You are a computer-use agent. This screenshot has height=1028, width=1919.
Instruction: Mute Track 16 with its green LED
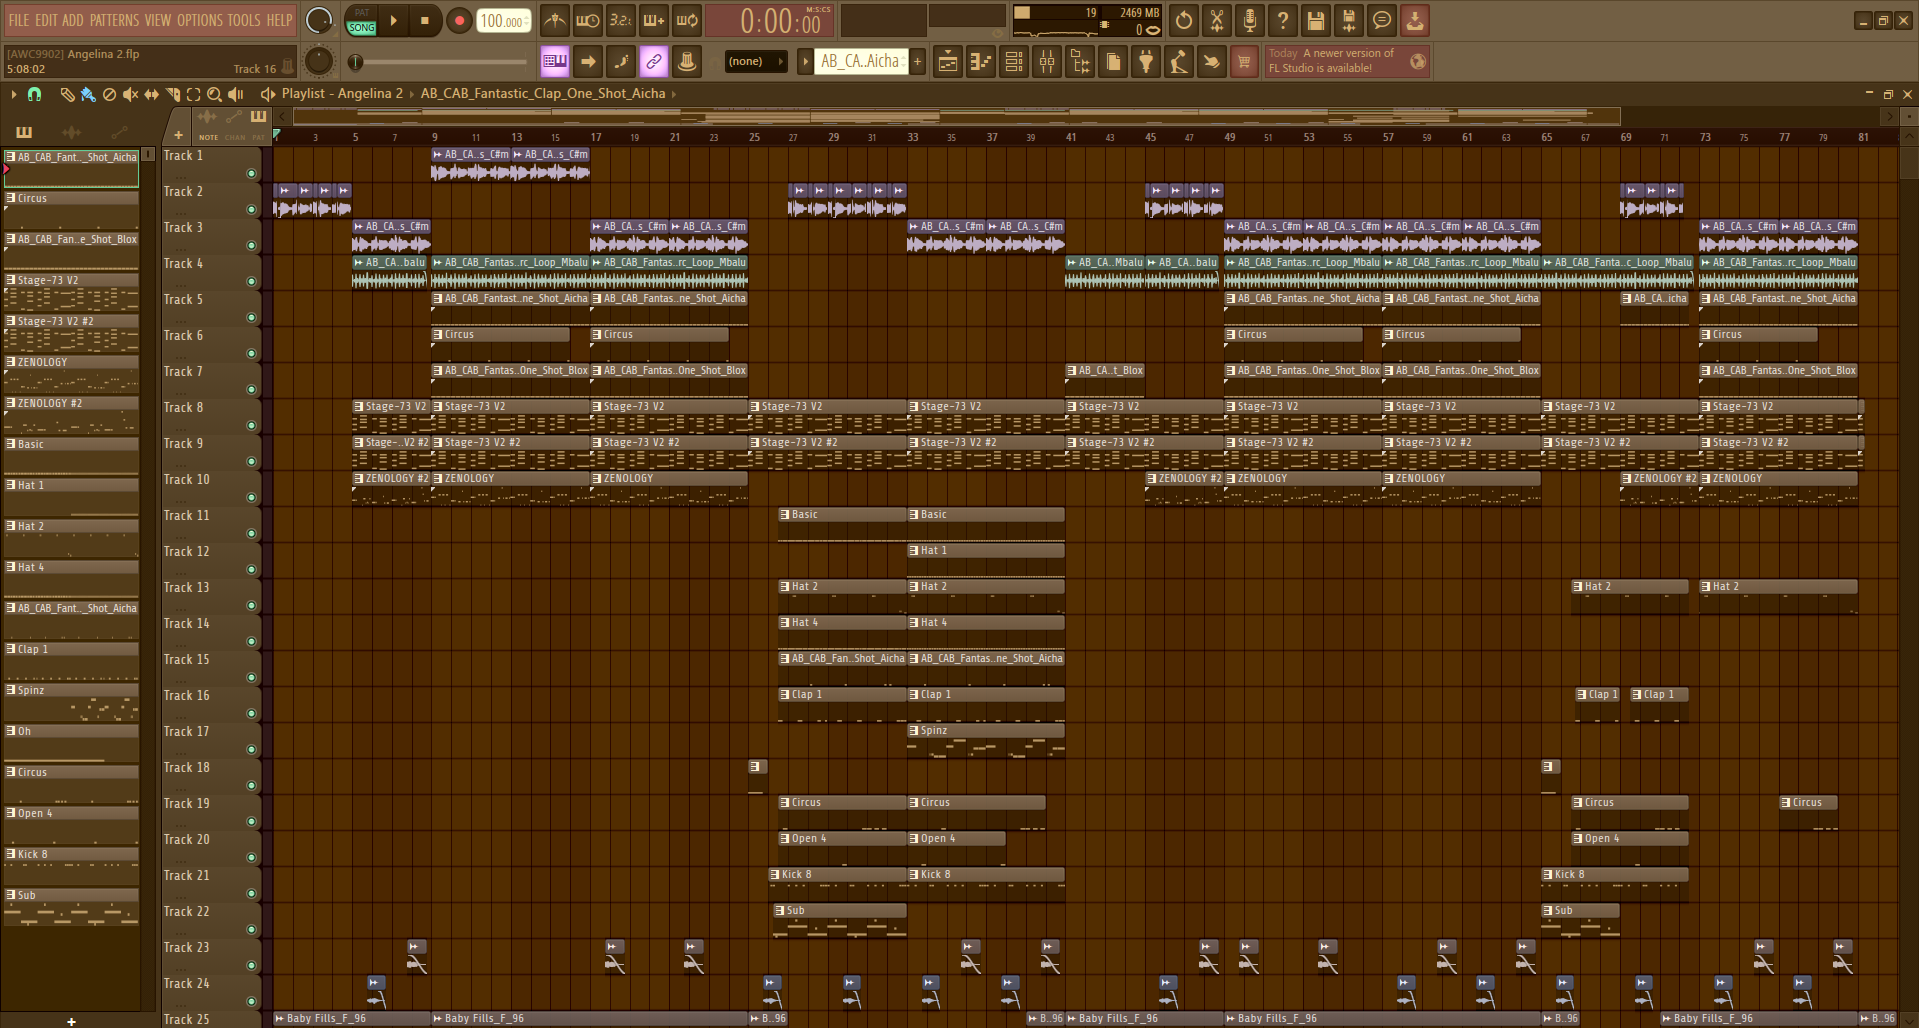click(x=251, y=714)
